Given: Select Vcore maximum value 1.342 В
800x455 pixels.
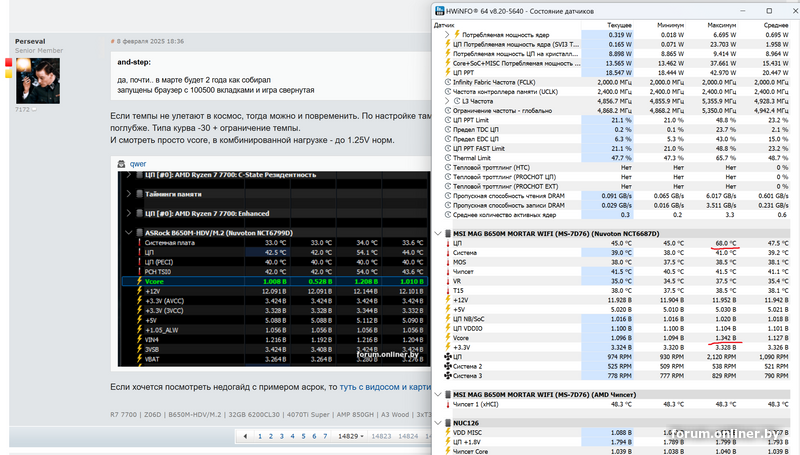Looking at the screenshot, I should click(726, 338).
